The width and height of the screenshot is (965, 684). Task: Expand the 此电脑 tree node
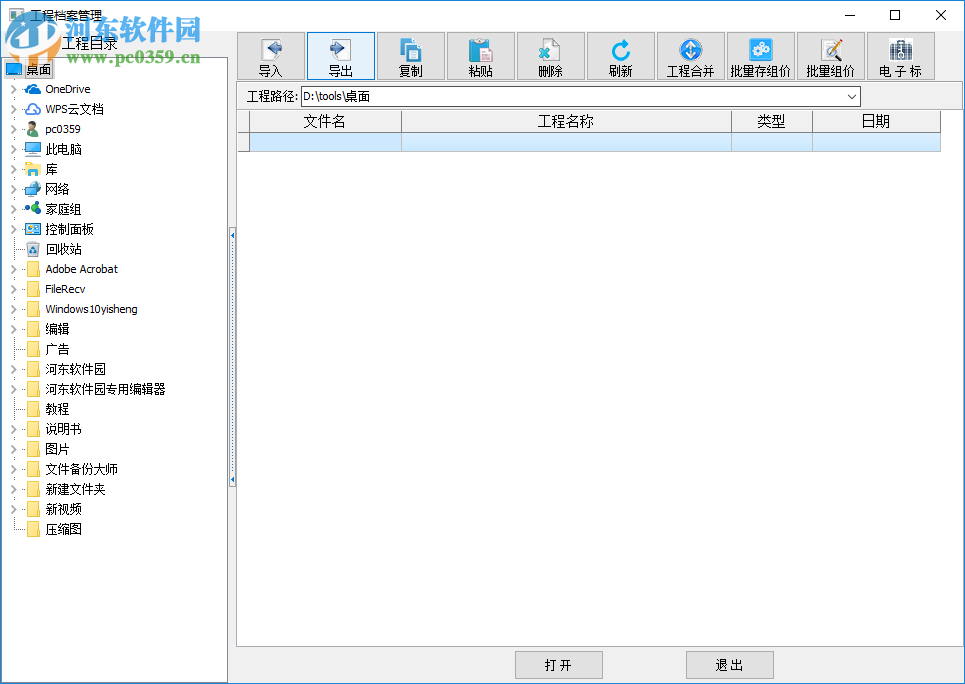(14, 148)
